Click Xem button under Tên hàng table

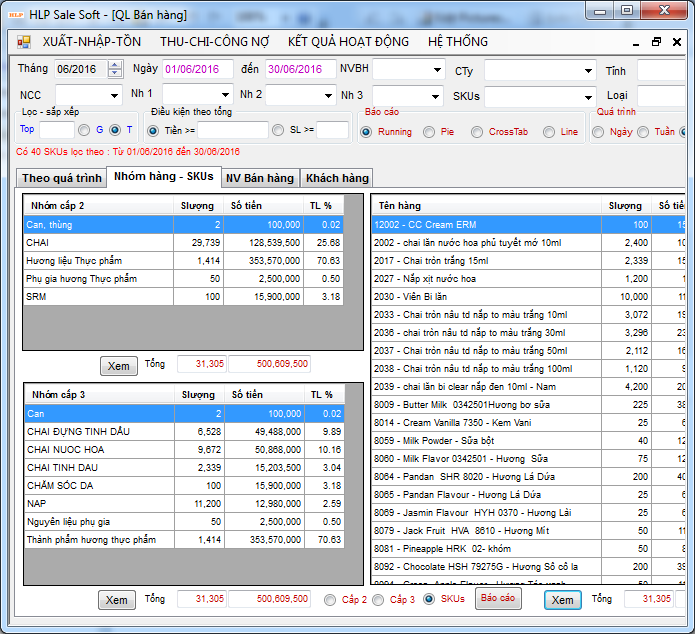tap(562, 600)
